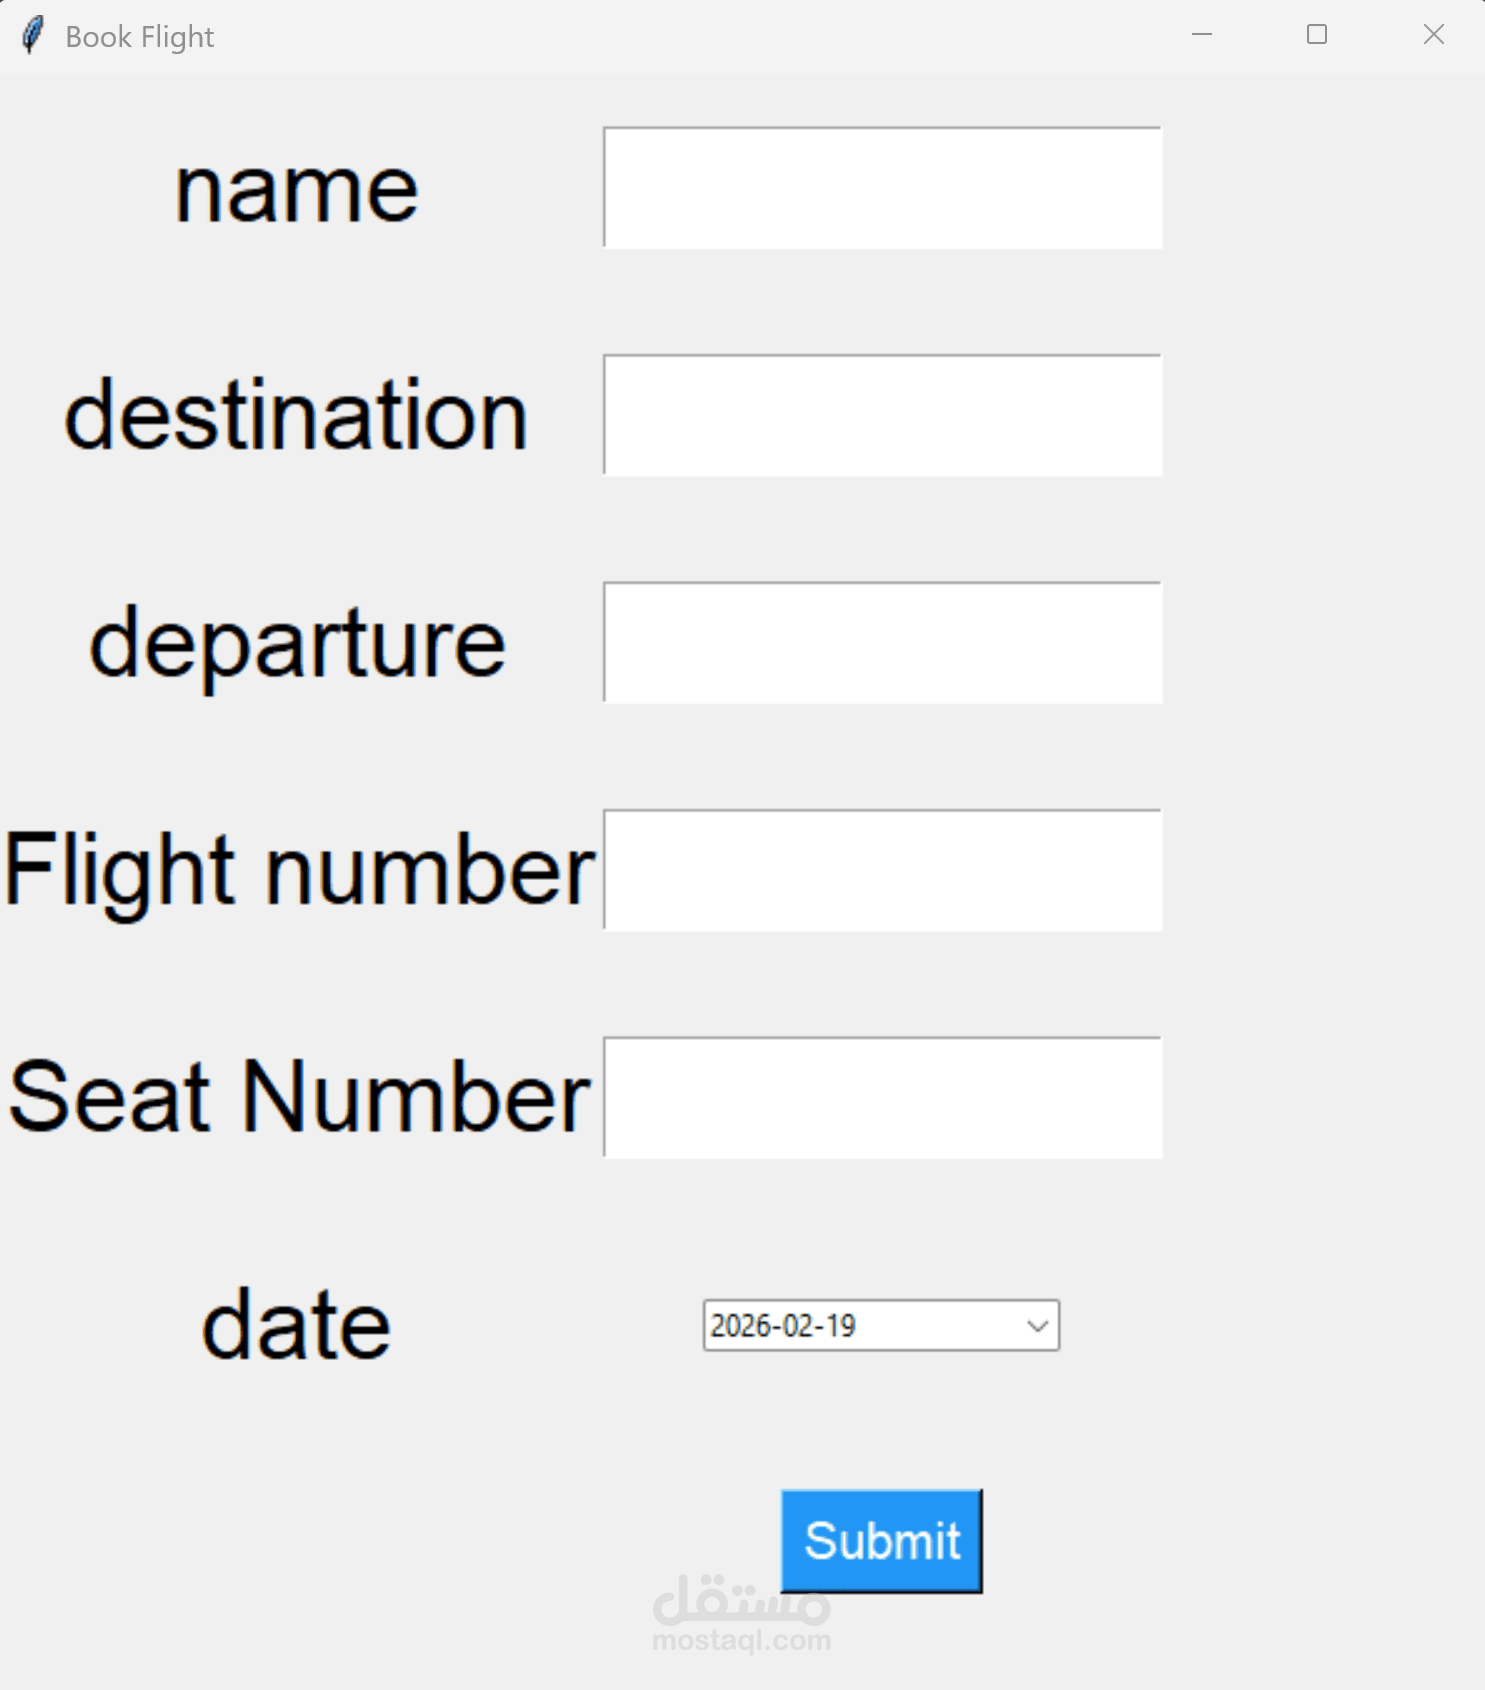Focus the Flight number input box
The width and height of the screenshot is (1485, 1690).
coord(882,870)
